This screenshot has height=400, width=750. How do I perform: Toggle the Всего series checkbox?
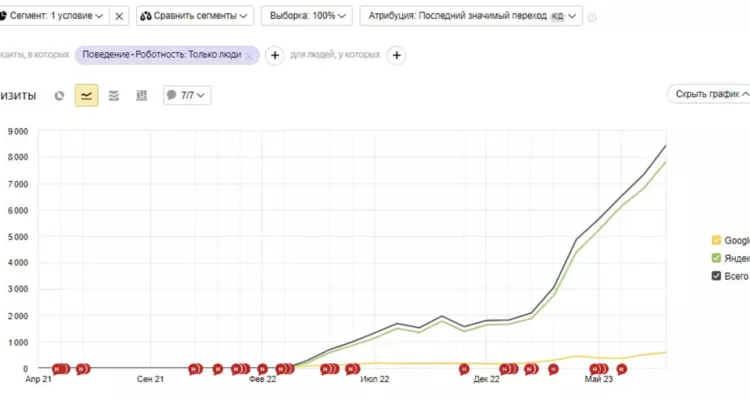pos(716,276)
